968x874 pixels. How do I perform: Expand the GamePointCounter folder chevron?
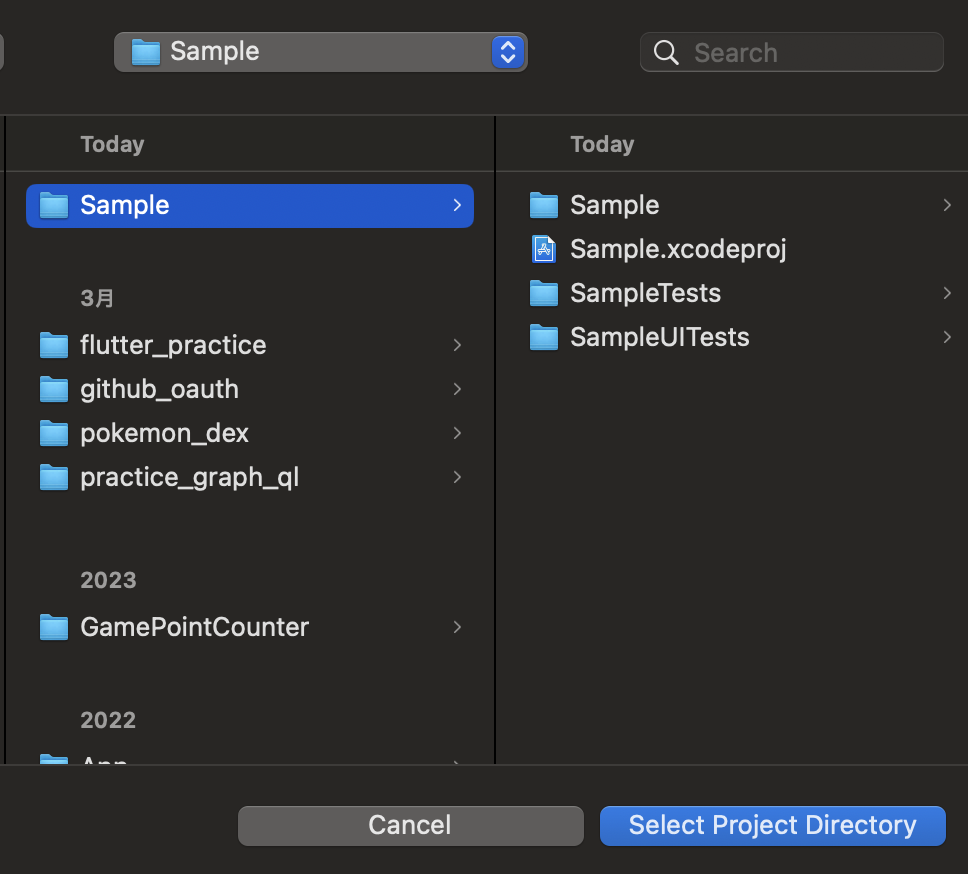(457, 627)
